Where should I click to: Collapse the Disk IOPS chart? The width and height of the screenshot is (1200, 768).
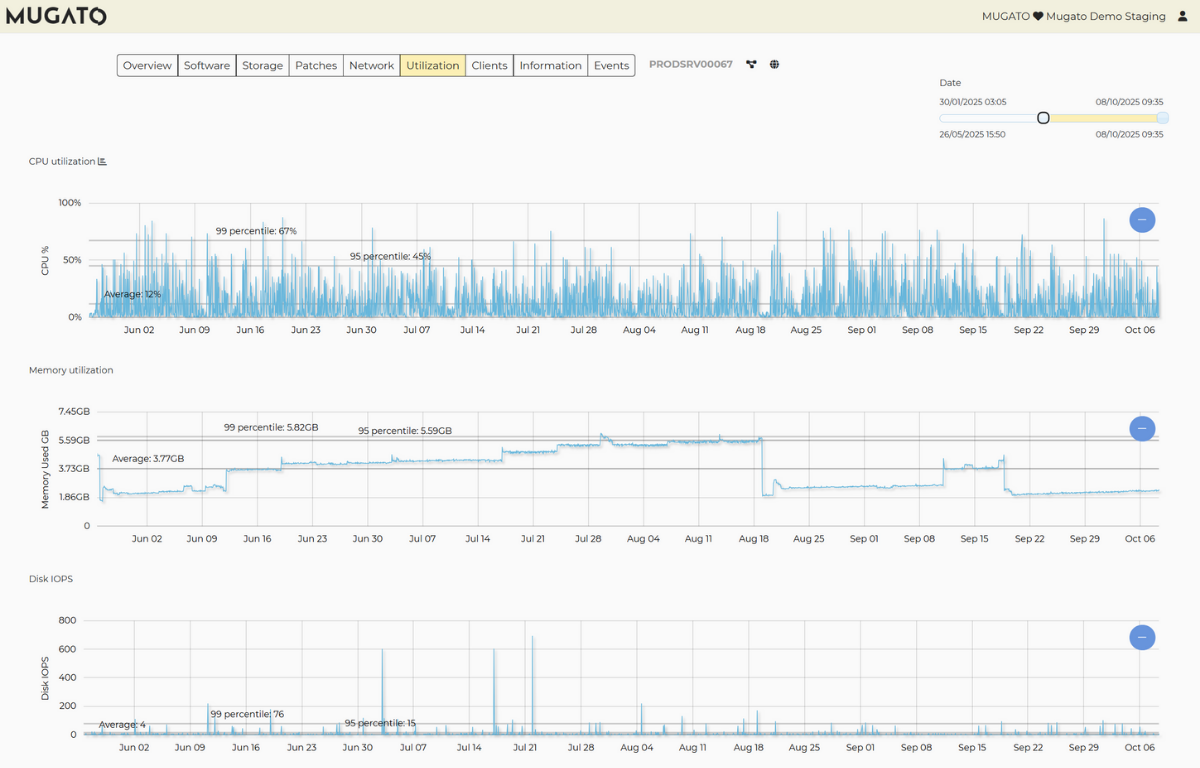pos(1142,637)
